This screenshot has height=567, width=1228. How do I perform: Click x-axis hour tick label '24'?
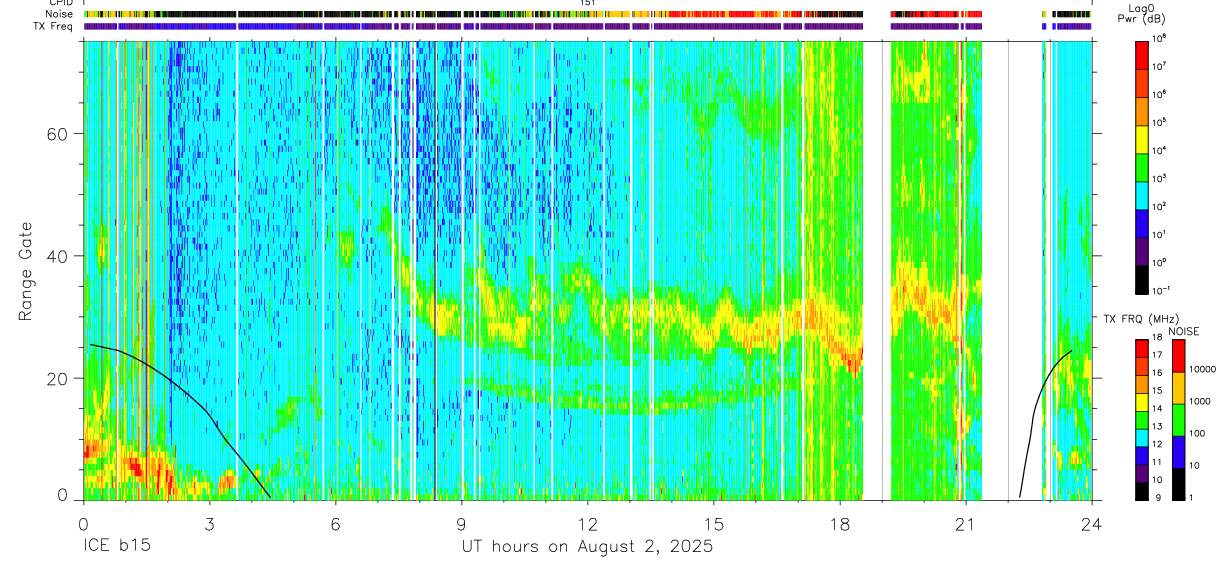(x=1091, y=523)
